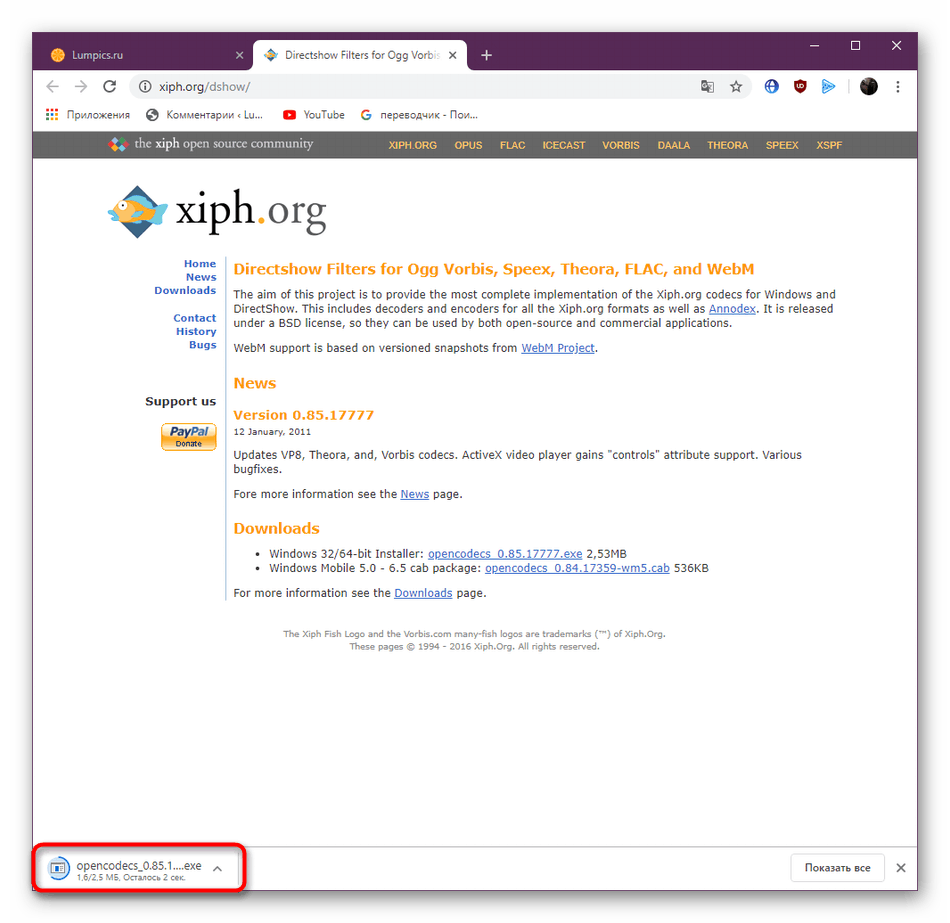Open the user profile avatar
Screen dimensions: 950x923
868,87
